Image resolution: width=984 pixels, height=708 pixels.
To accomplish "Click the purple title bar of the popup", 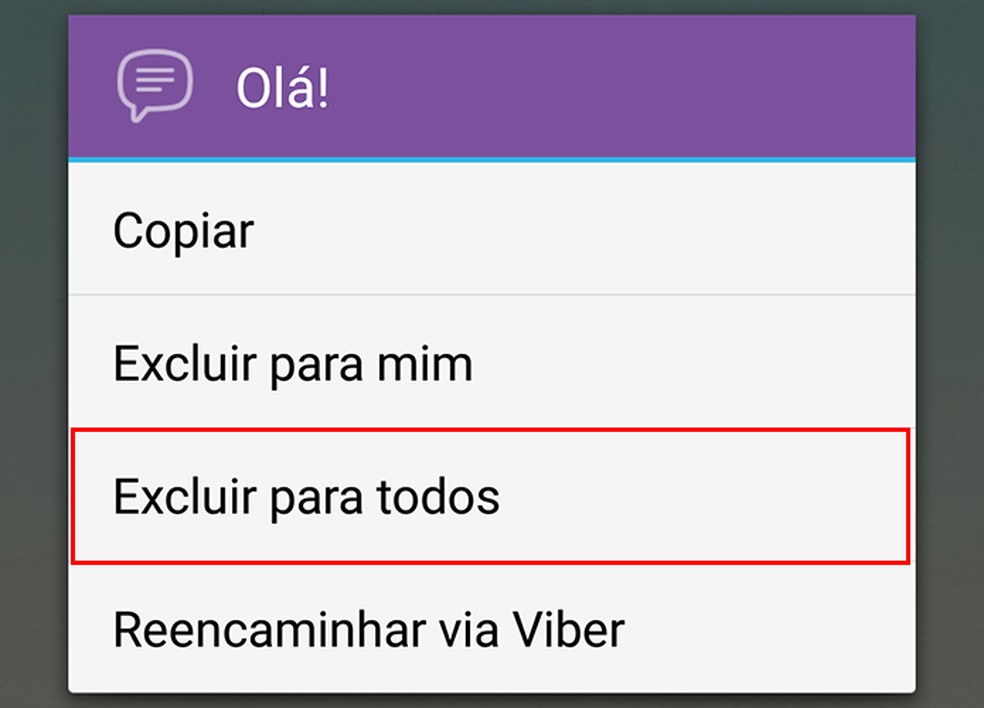I will tap(490, 84).
